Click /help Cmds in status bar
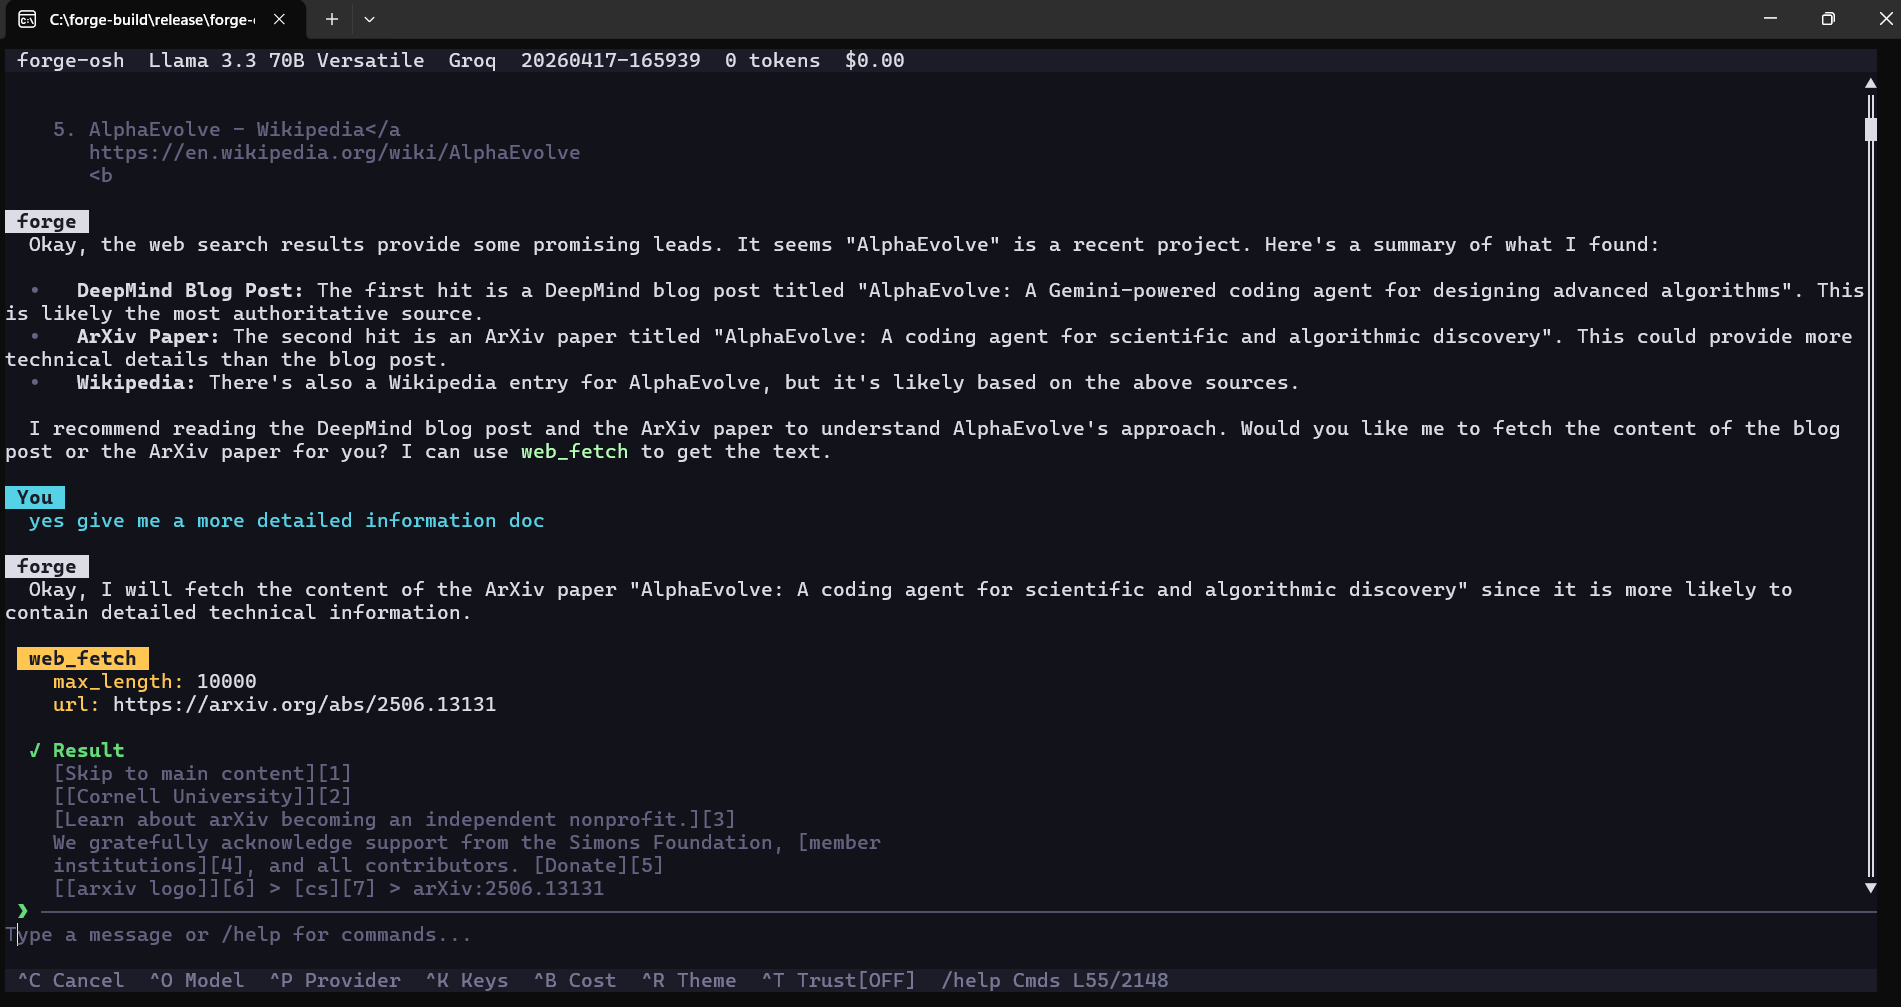 pyautogui.click(x=1000, y=981)
